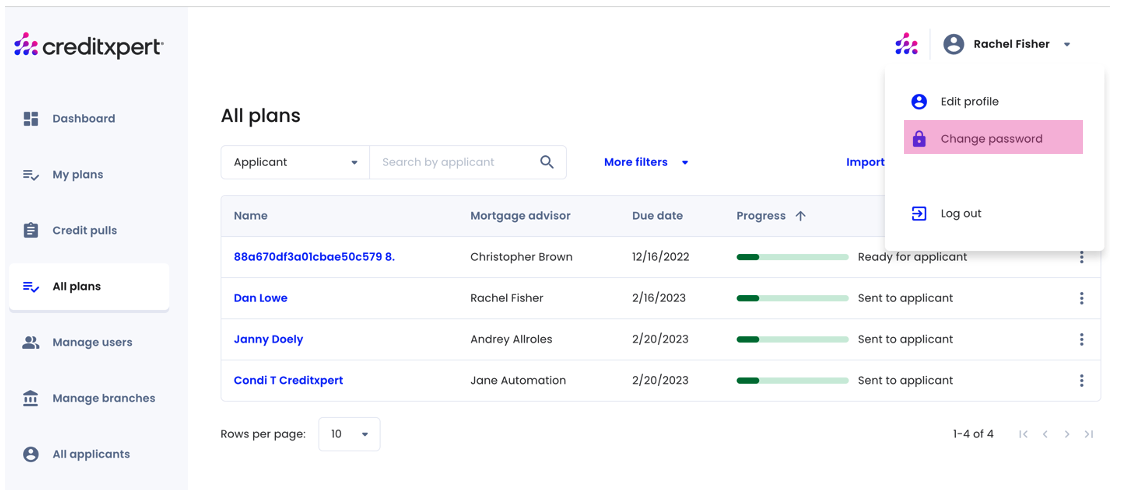The height and width of the screenshot is (490, 1125).
Task: Click the Mortgage advisor column header
Action: [x=520, y=216]
